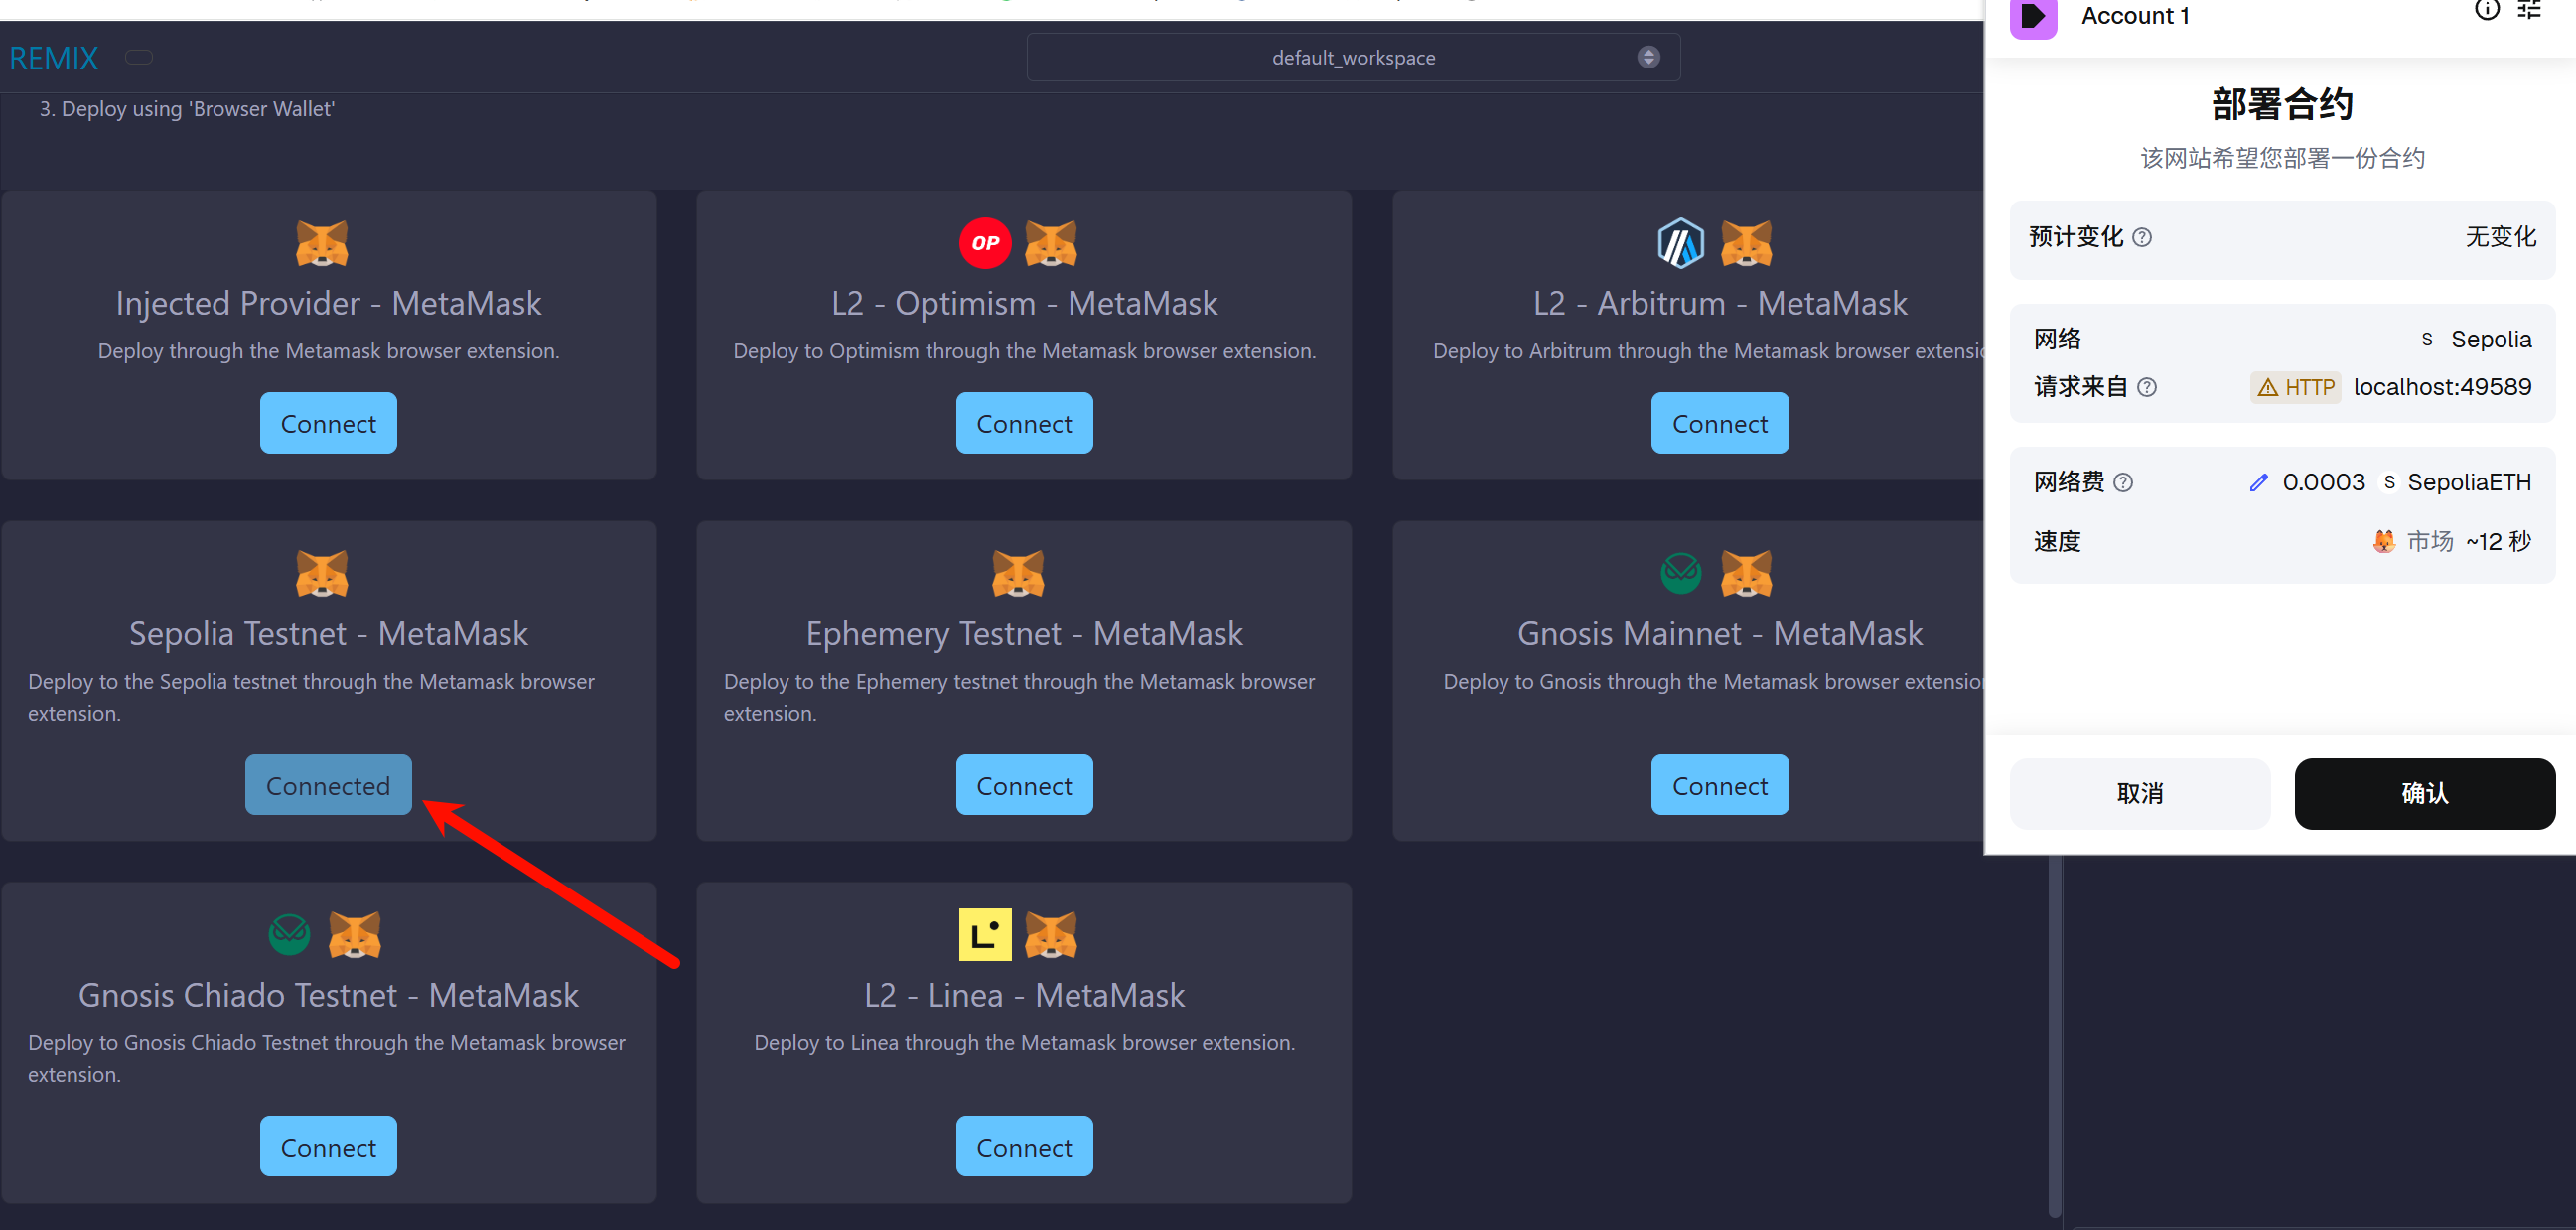Open the default_workspace dropdown

1352,58
